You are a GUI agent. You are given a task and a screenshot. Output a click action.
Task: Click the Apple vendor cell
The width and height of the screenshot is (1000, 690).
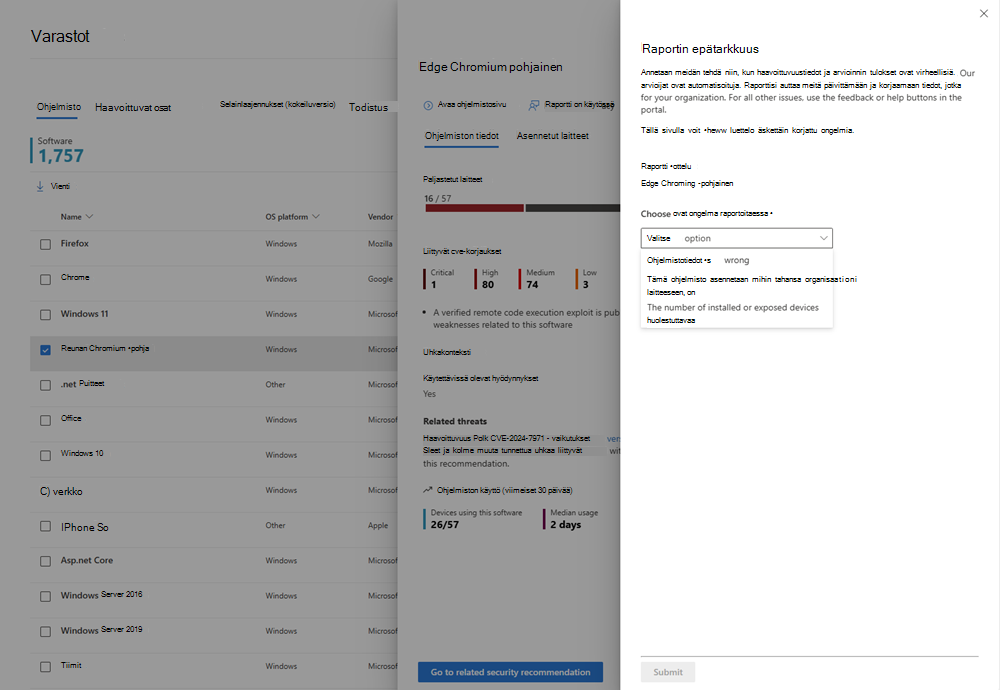point(378,525)
